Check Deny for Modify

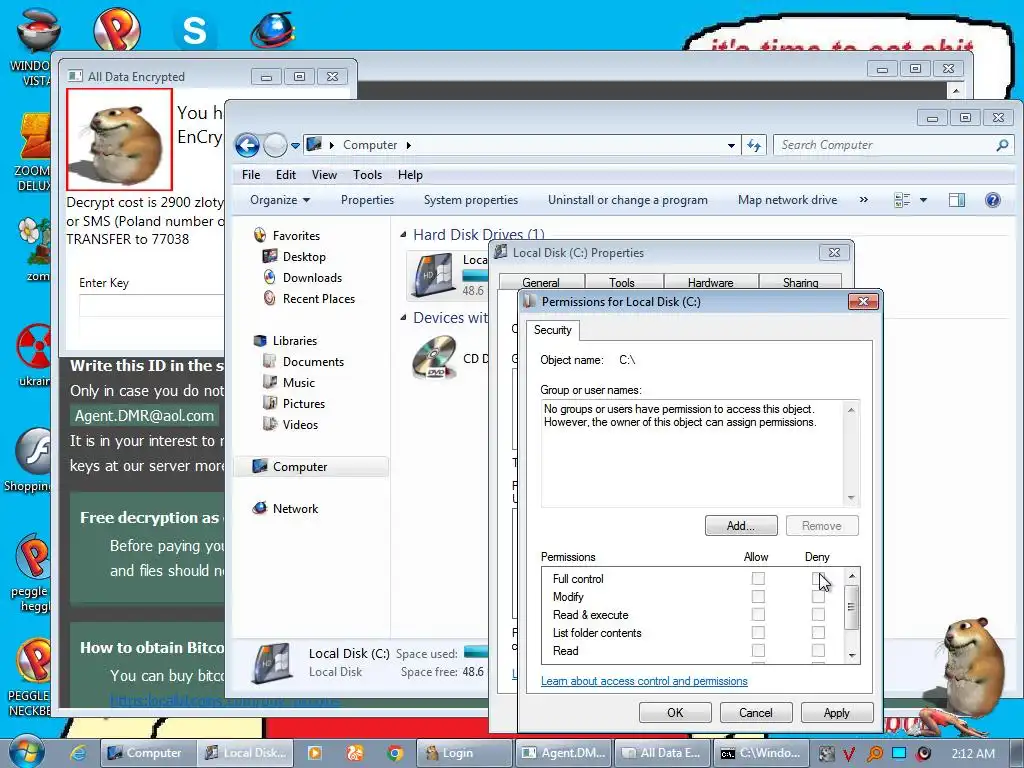[818, 596]
